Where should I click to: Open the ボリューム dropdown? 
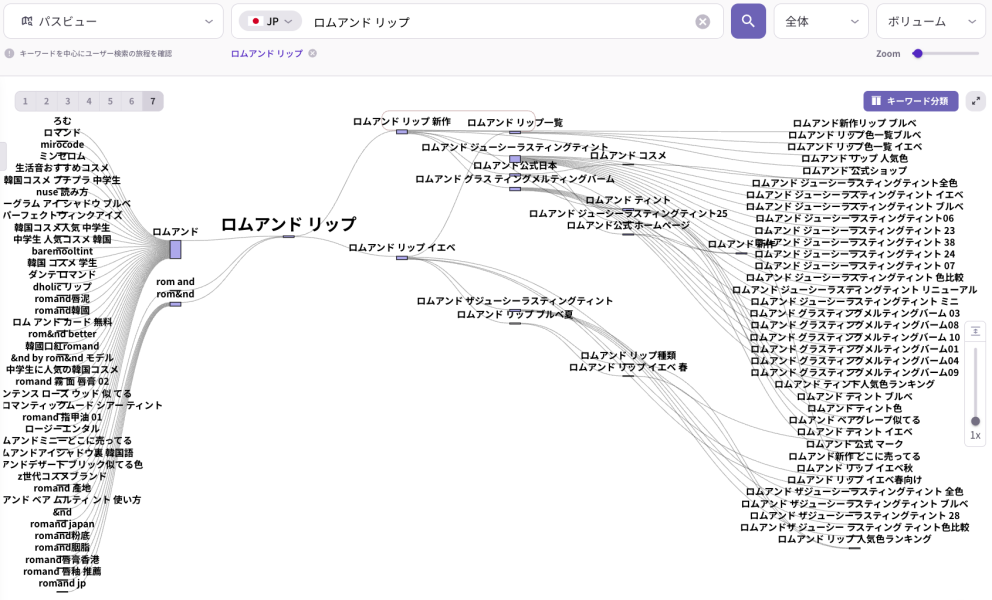click(931, 22)
